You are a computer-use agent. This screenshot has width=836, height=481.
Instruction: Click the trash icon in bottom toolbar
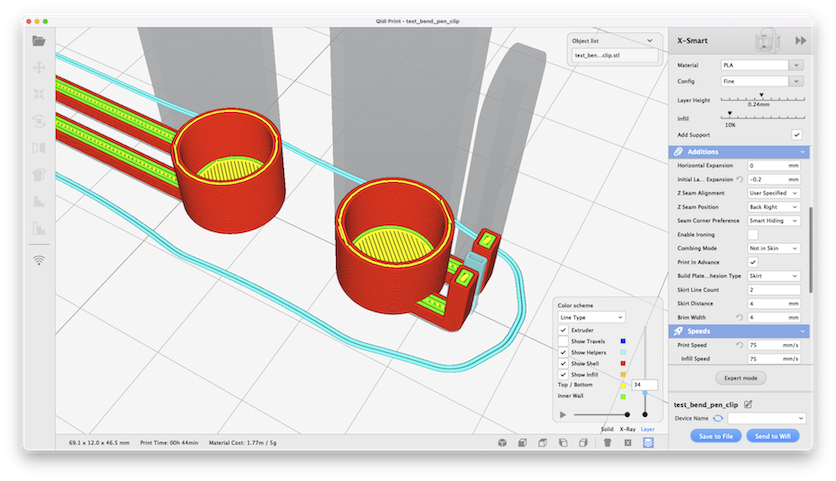click(x=606, y=442)
